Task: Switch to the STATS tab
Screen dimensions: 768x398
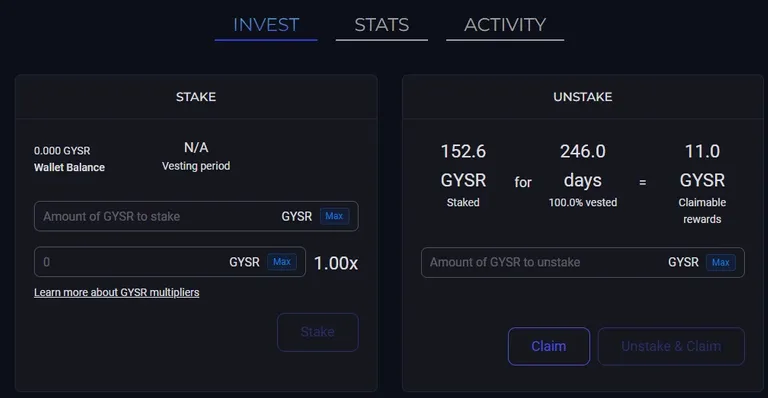Action: click(x=382, y=25)
